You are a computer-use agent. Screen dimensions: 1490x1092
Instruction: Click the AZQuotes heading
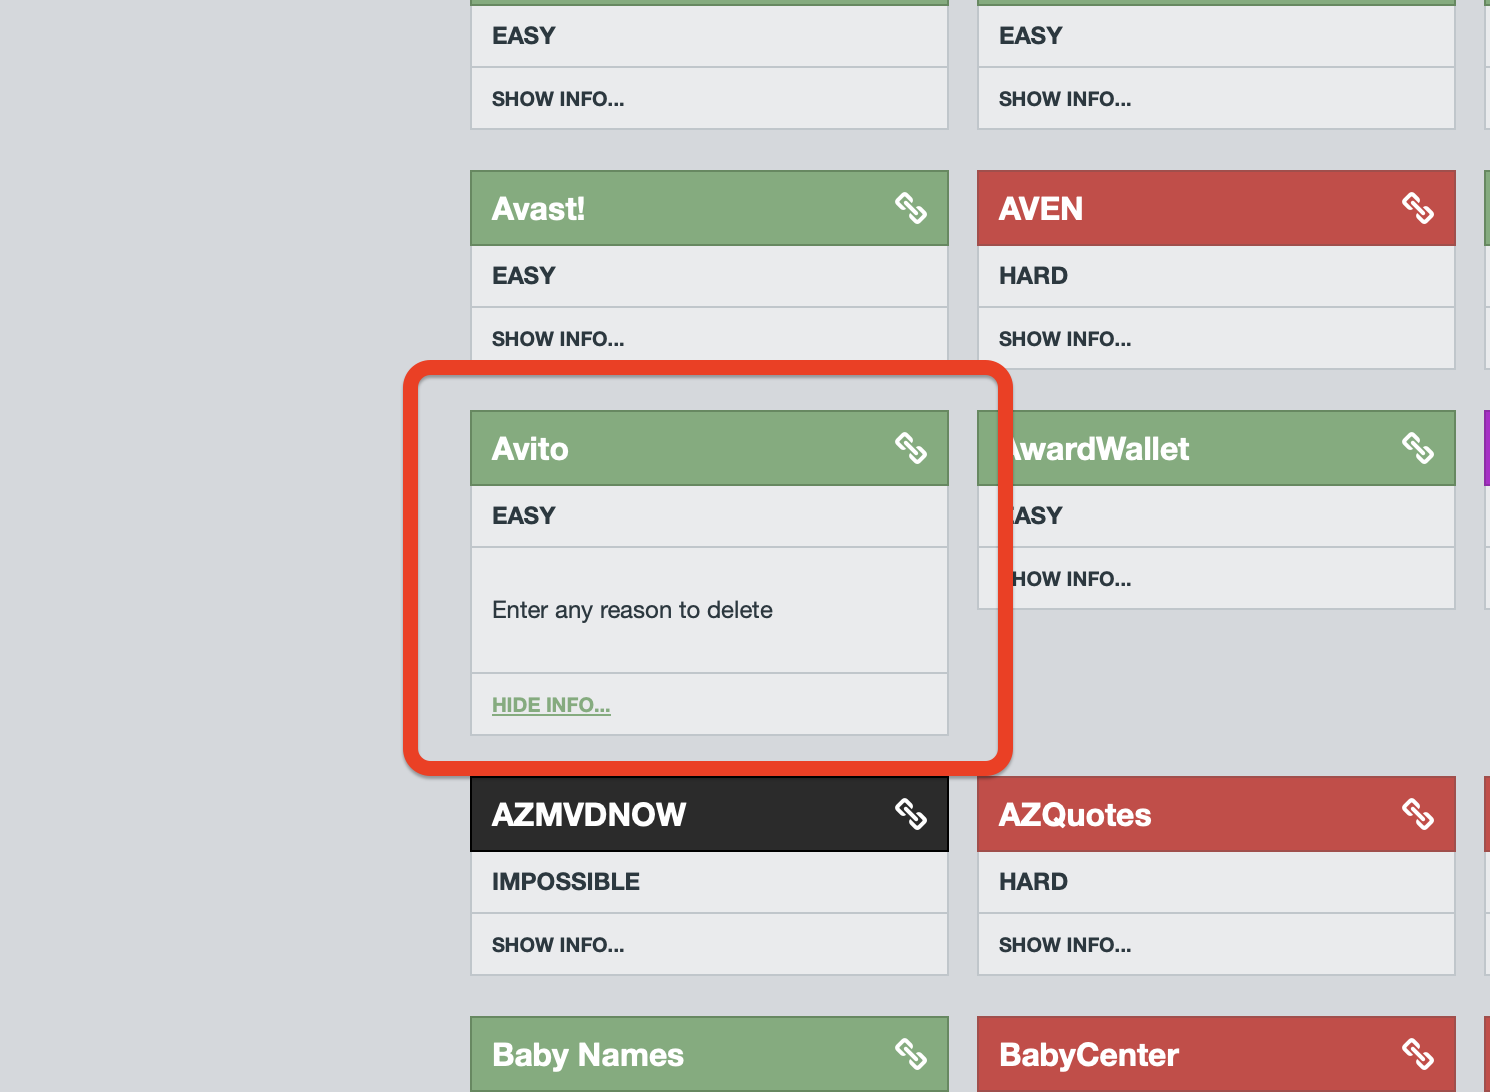[1075, 815]
